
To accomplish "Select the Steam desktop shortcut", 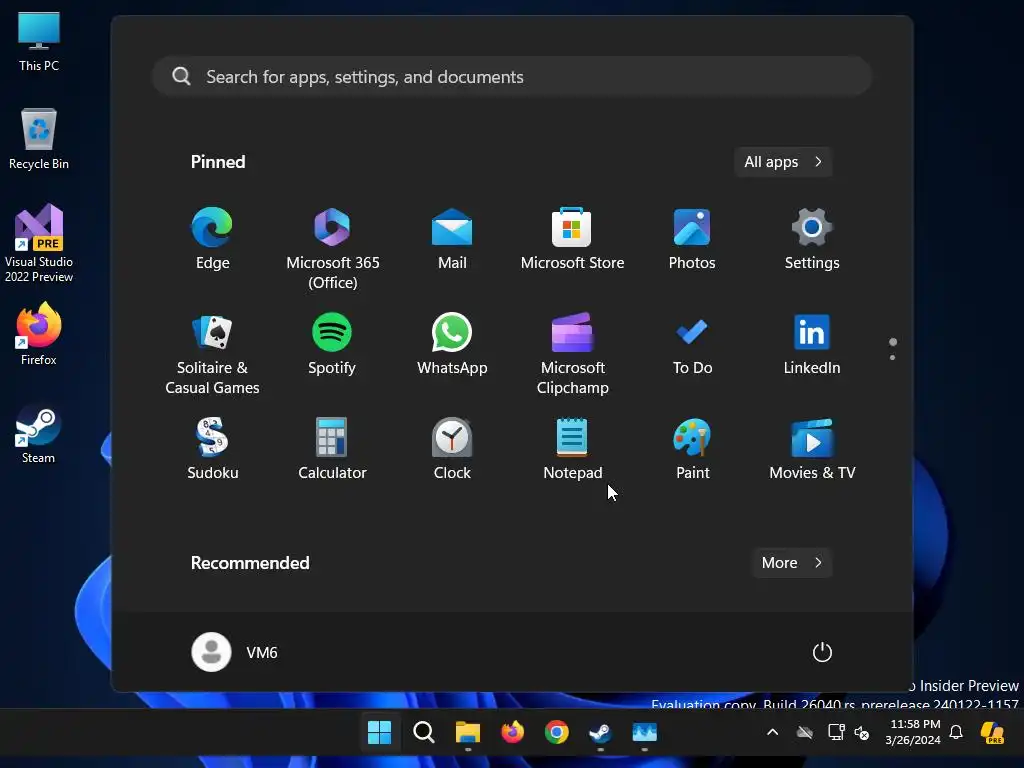I will (39, 434).
